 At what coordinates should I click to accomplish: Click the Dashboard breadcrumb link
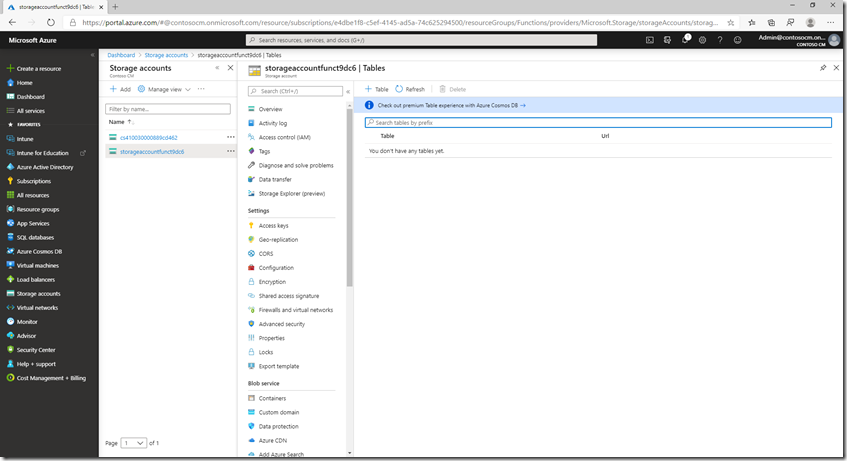tap(121, 55)
